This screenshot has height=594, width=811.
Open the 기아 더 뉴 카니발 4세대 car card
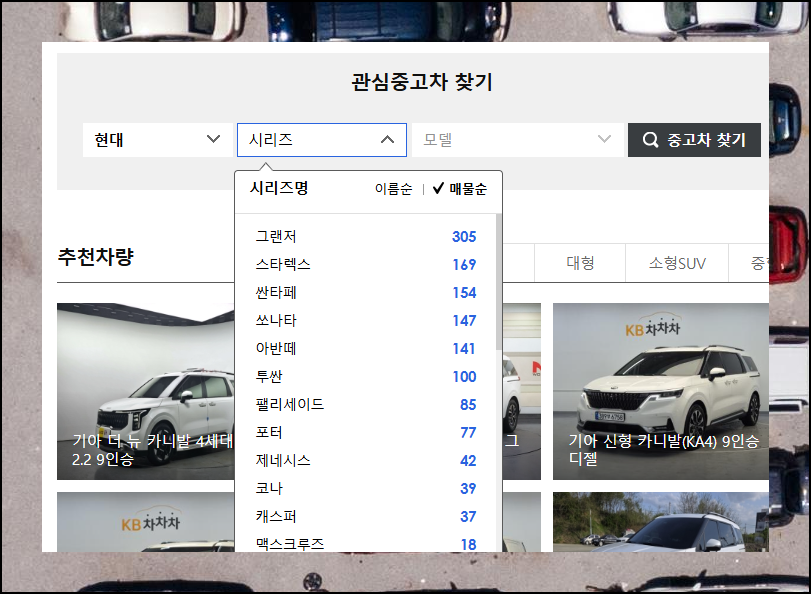(145, 391)
